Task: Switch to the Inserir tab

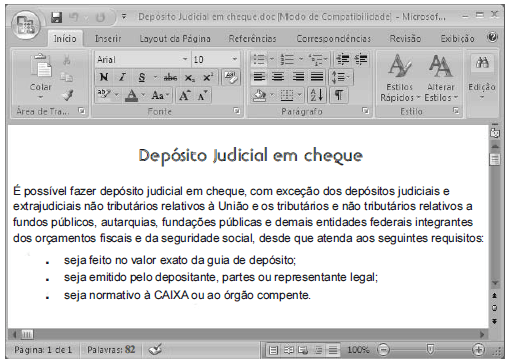Action: [108, 39]
